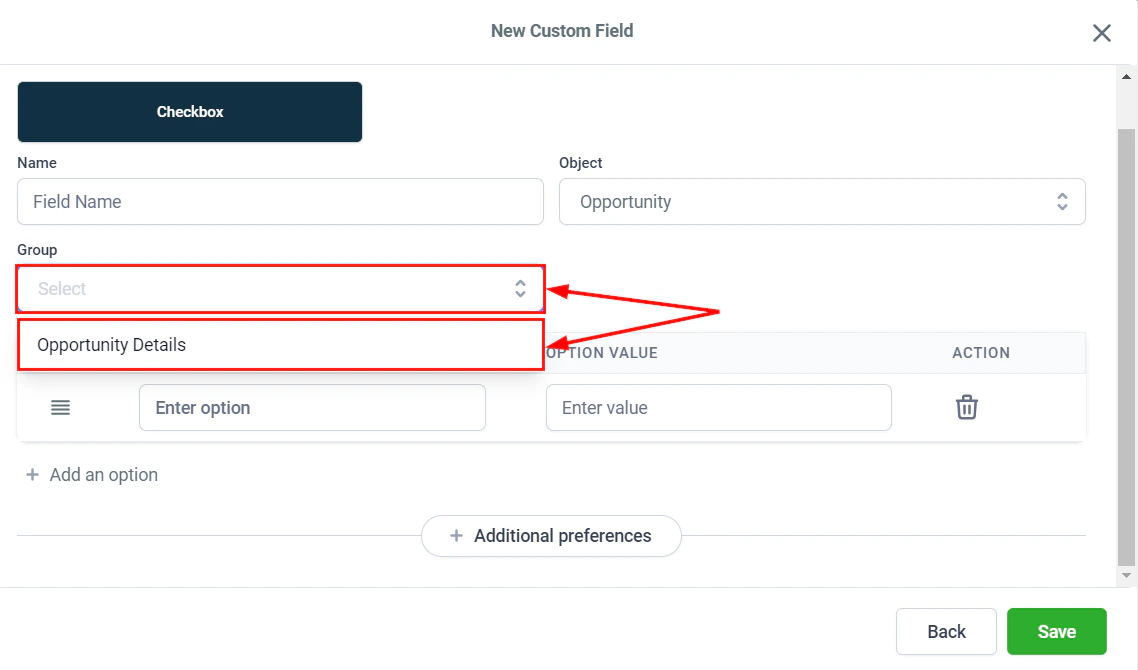The width and height of the screenshot is (1138, 670).
Task: Delete the option row using the trash icon
Action: [x=966, y=407]
